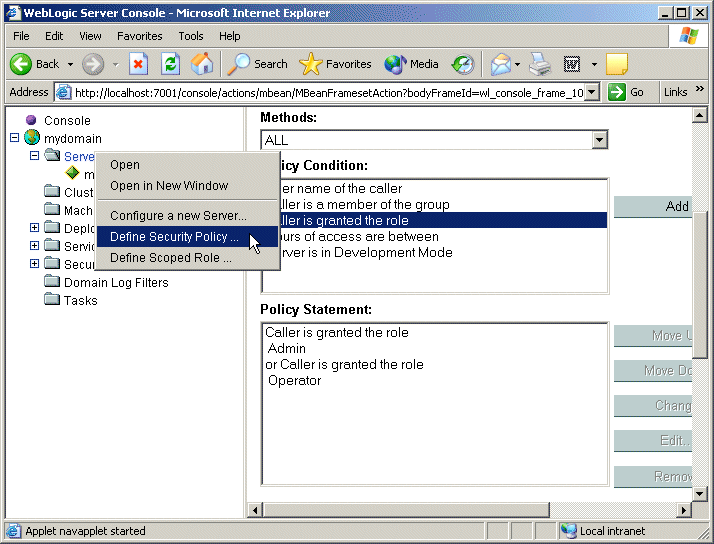
Task: Click the Domain Log Filters folder icon
Action: click(x=52, y=281)
